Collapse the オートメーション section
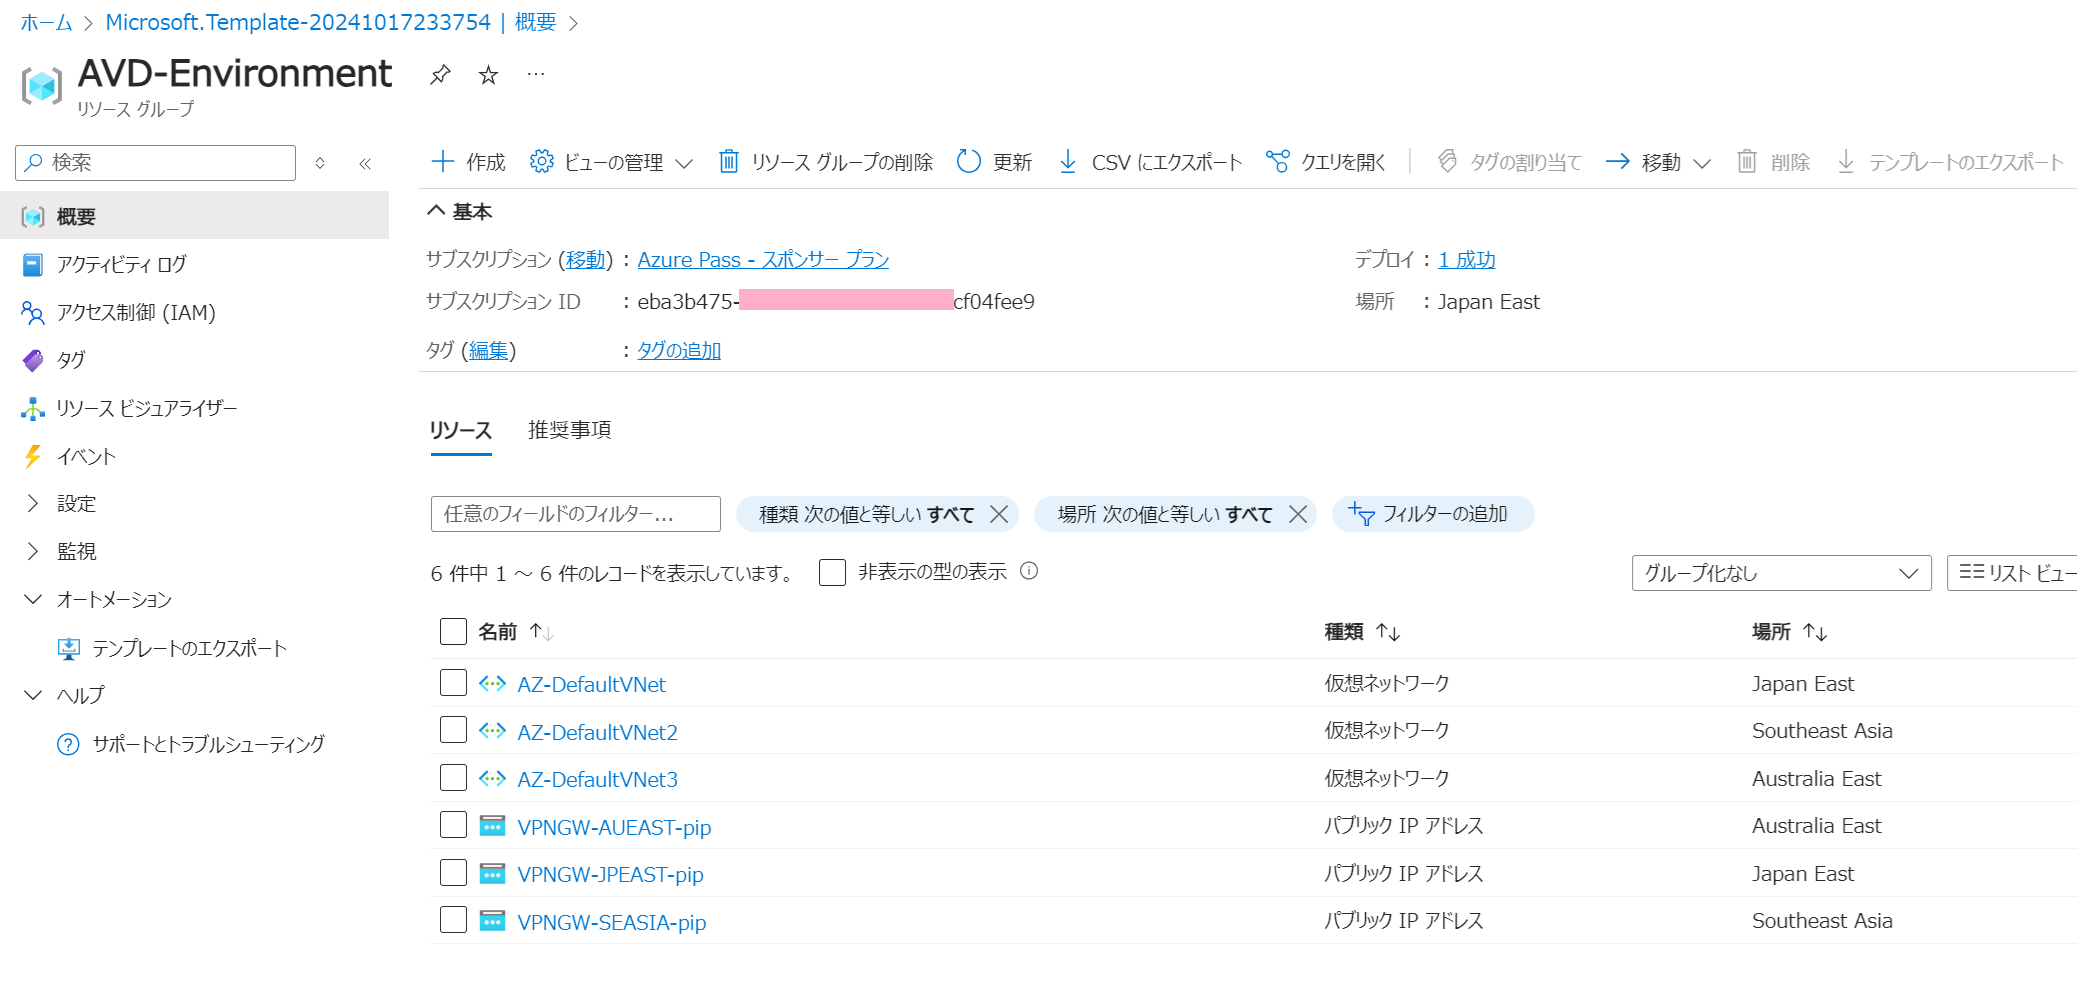The image size is (2077, 981). point(33,599)
